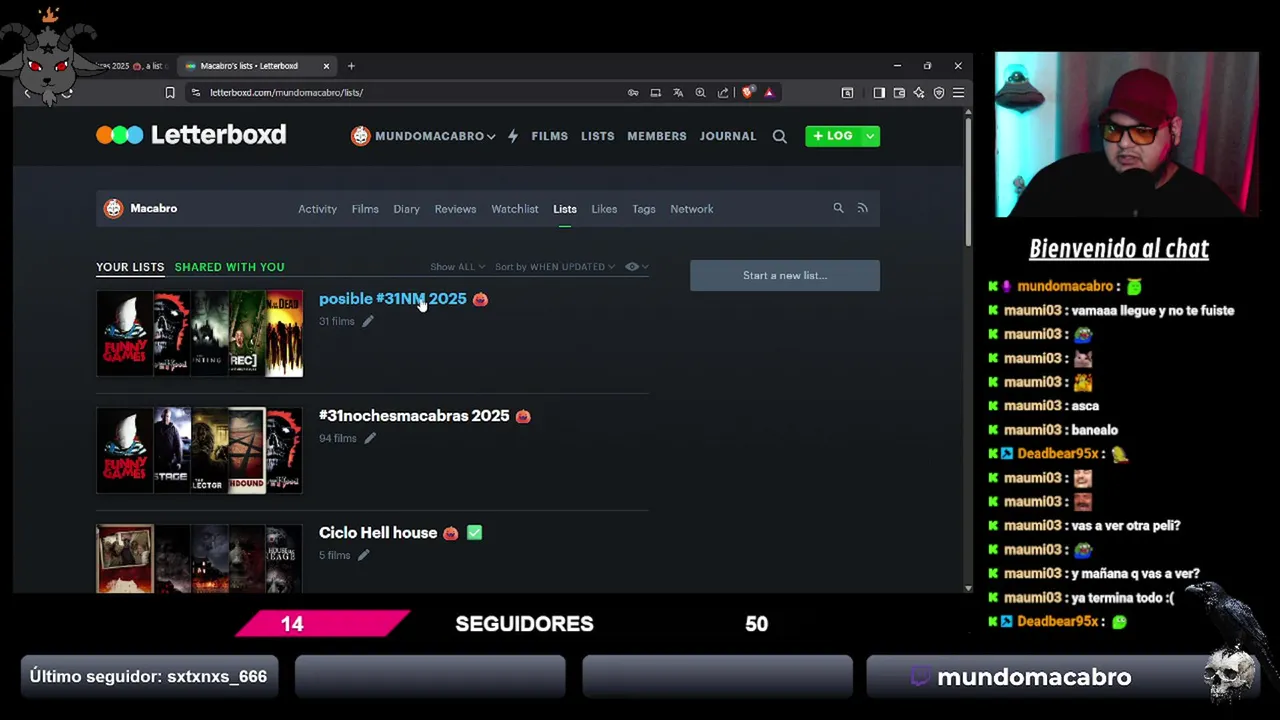This screenshot has width=1280, height=720.
Task: Click the green LOG button
Action: coord(833,136)
